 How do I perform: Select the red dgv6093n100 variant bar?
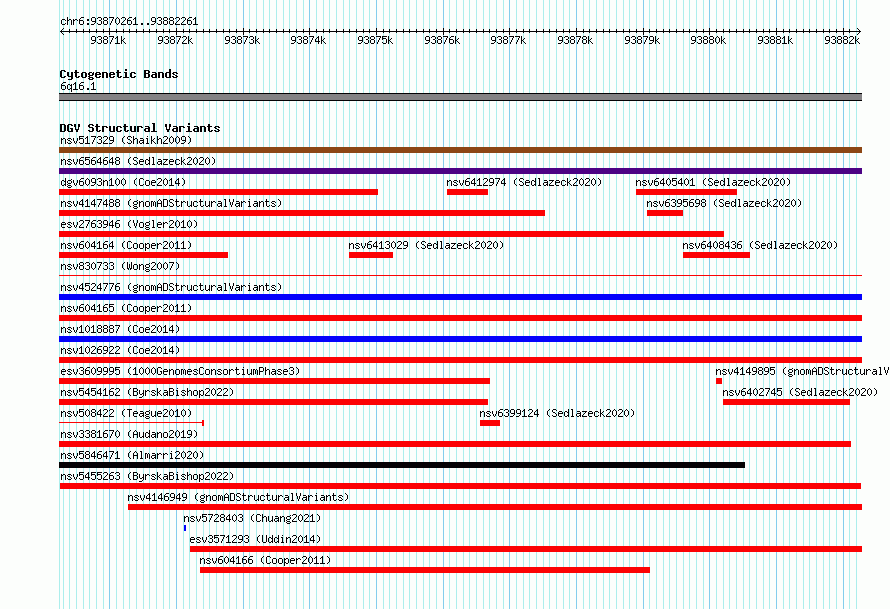point(219,192)
